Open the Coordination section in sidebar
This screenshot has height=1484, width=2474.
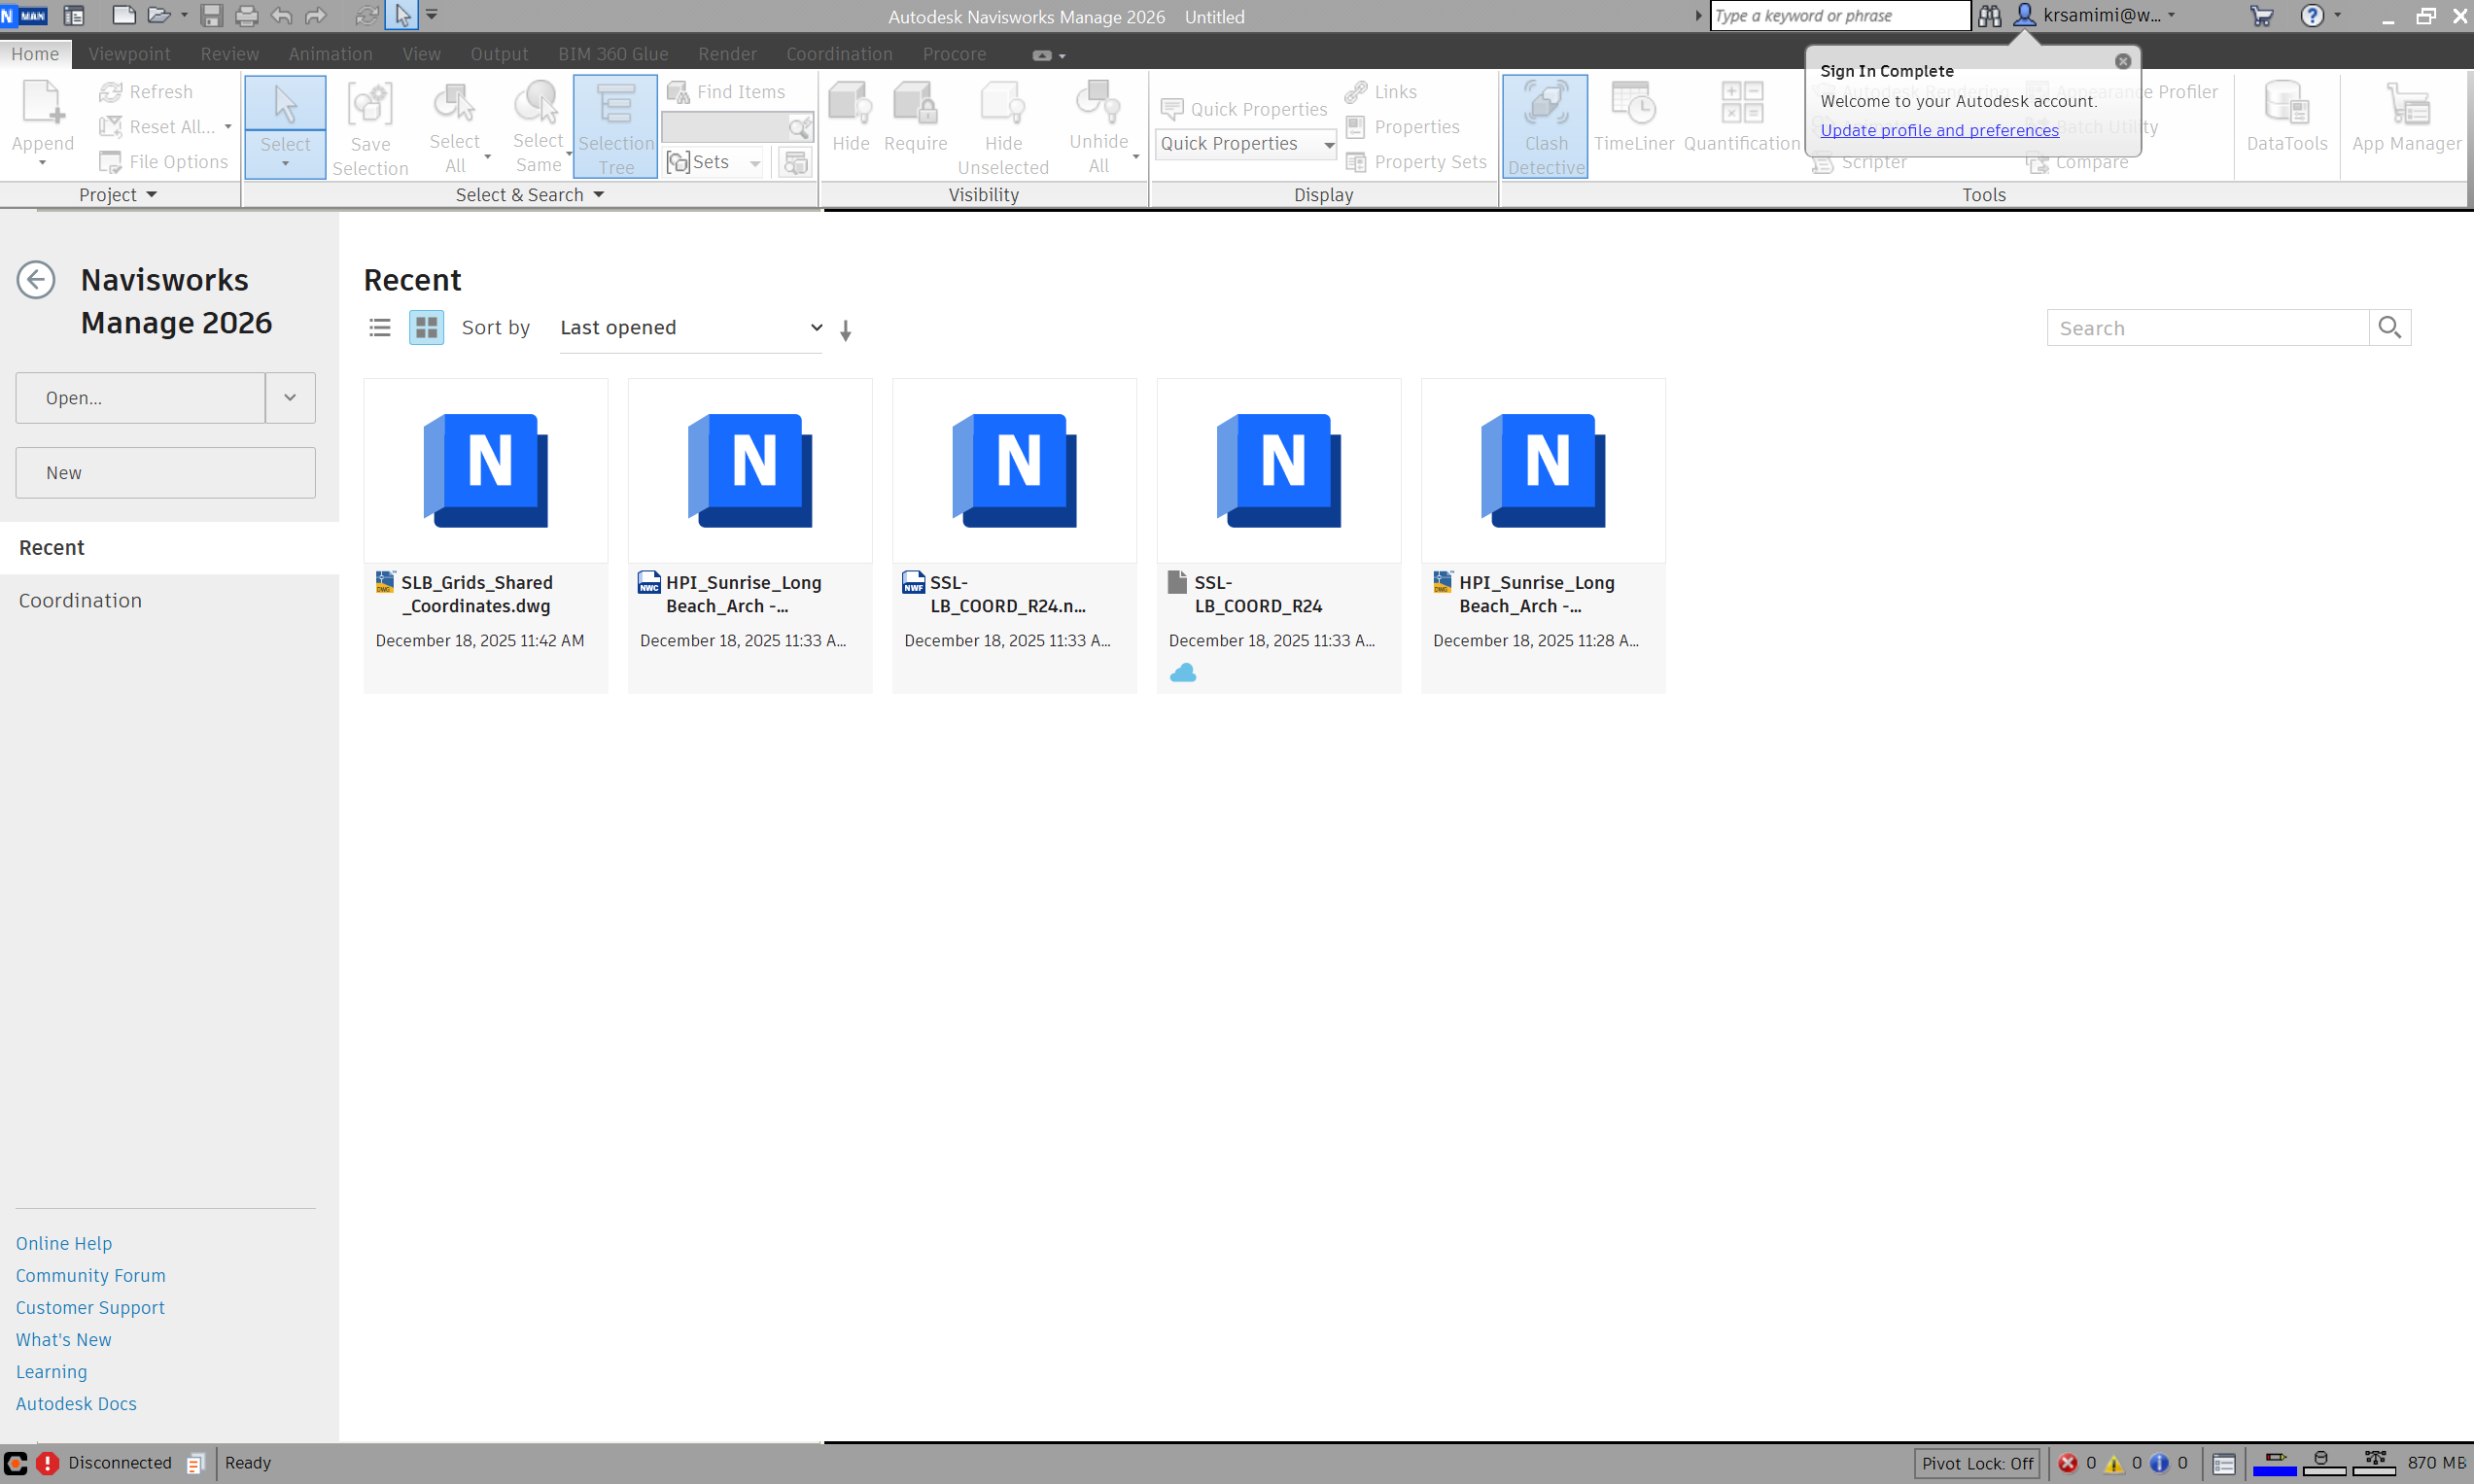80,600
